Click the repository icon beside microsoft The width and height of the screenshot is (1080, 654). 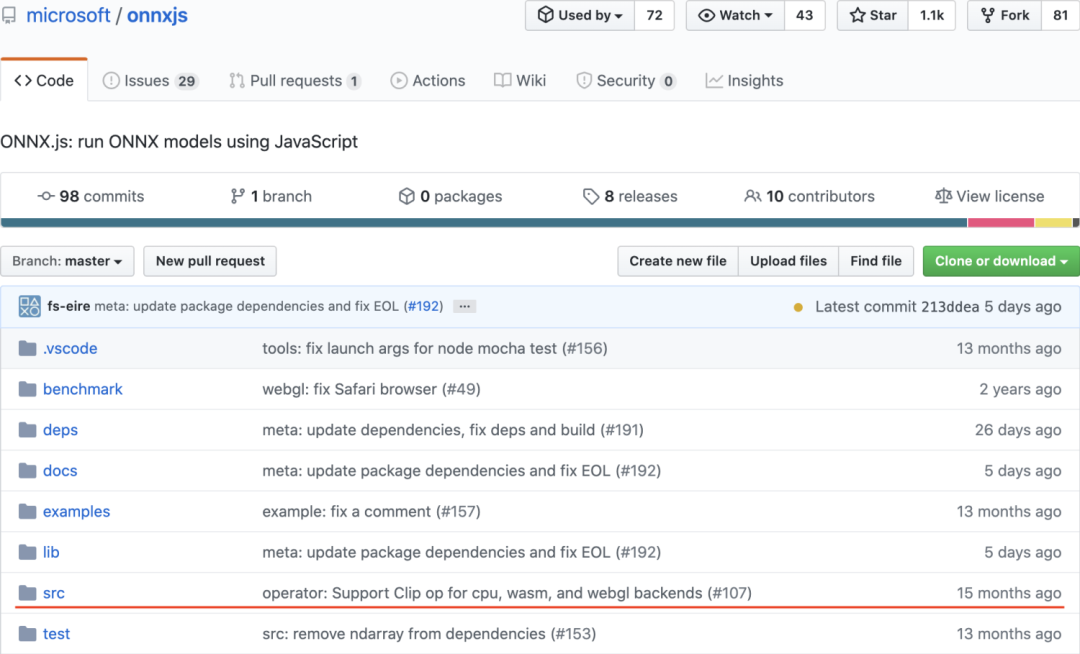click(8, 15)
